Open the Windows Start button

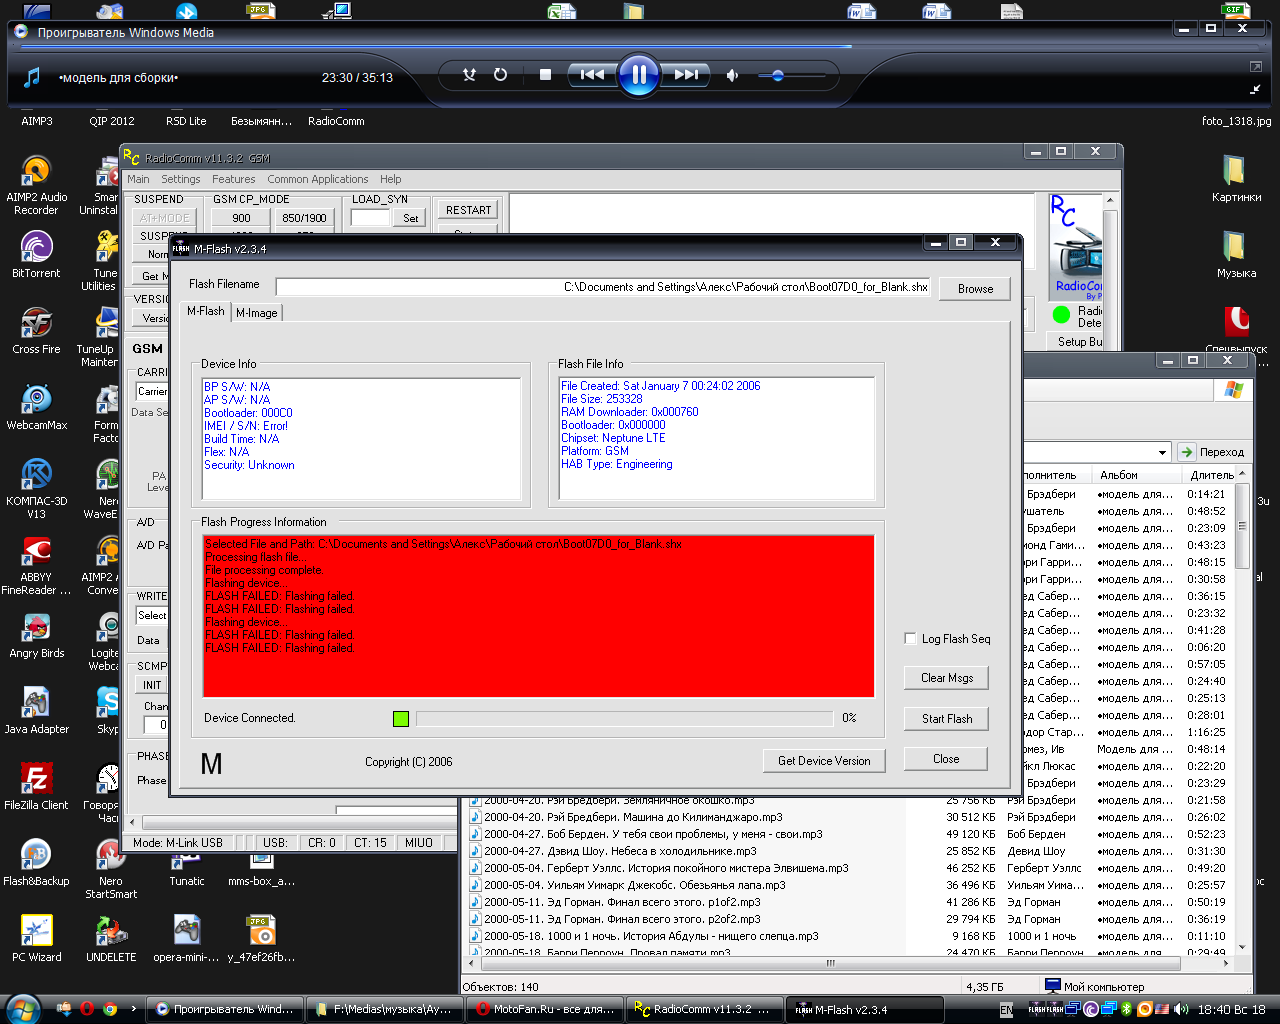(22, 1009)
